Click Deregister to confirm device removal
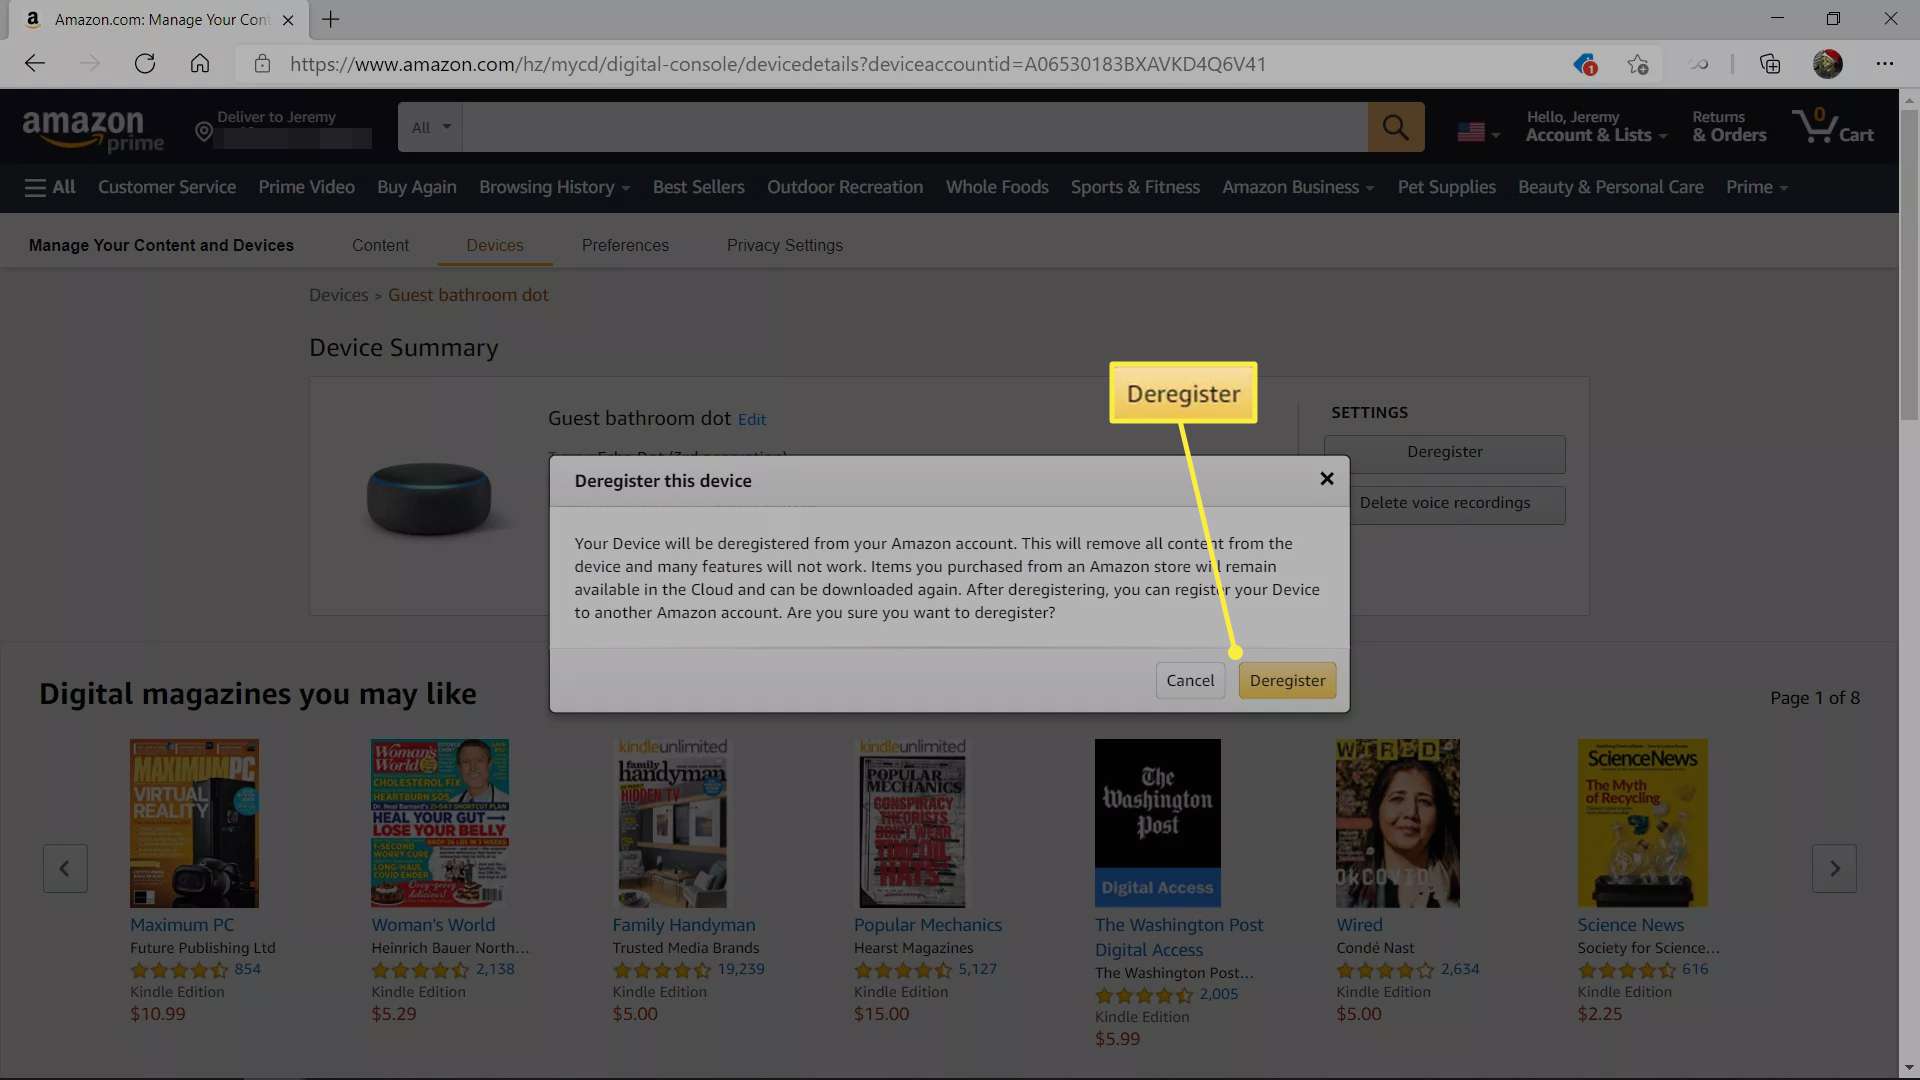1920x1080 pixels. (1286, 679)
